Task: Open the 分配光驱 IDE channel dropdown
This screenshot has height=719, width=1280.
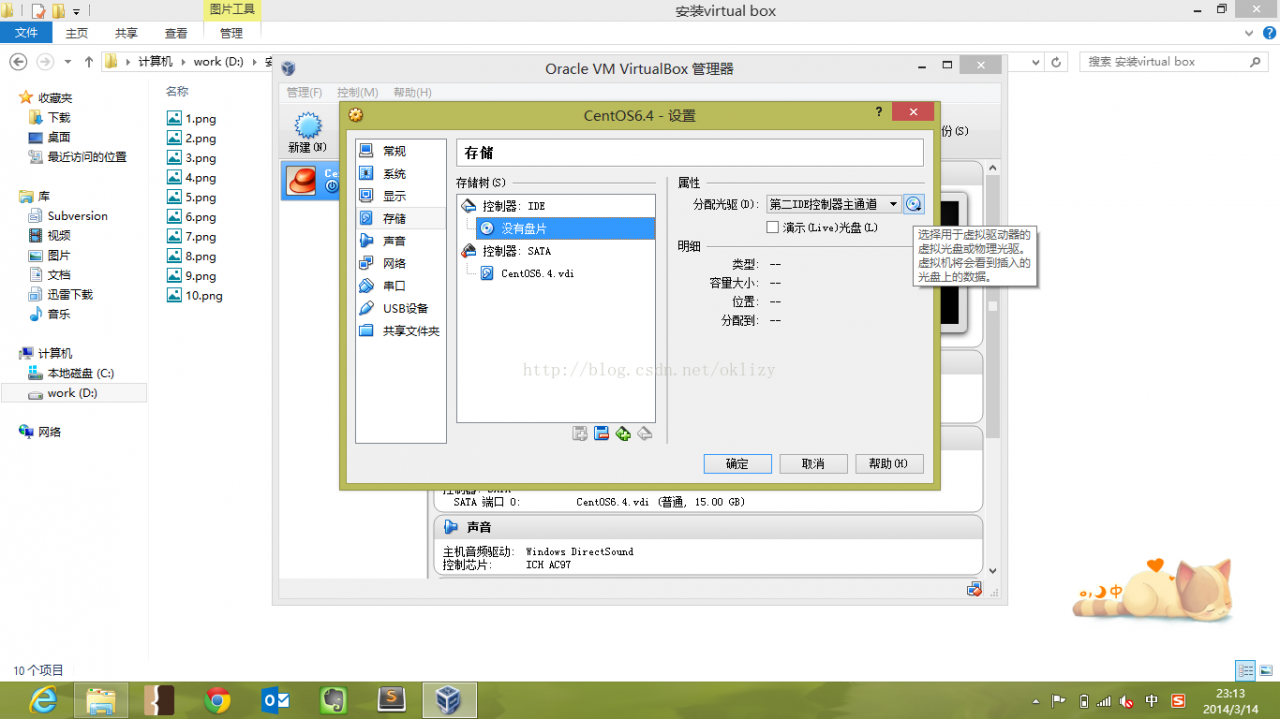Action: tap(834, 204)
